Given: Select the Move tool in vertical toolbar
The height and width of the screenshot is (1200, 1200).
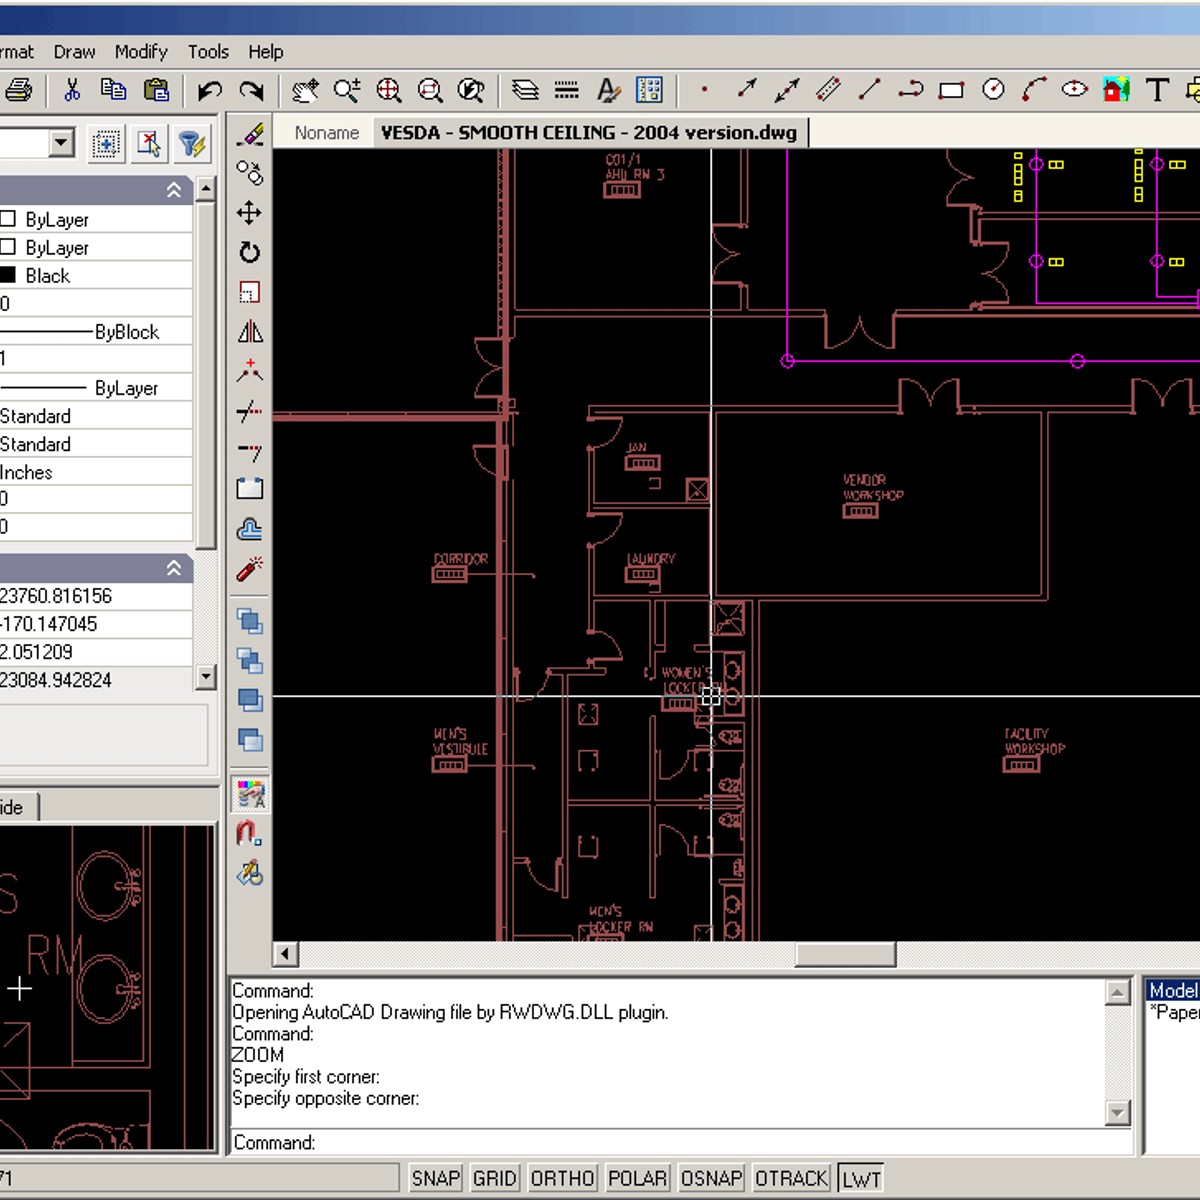Looking at the screenshot, I should coord(249,213).
